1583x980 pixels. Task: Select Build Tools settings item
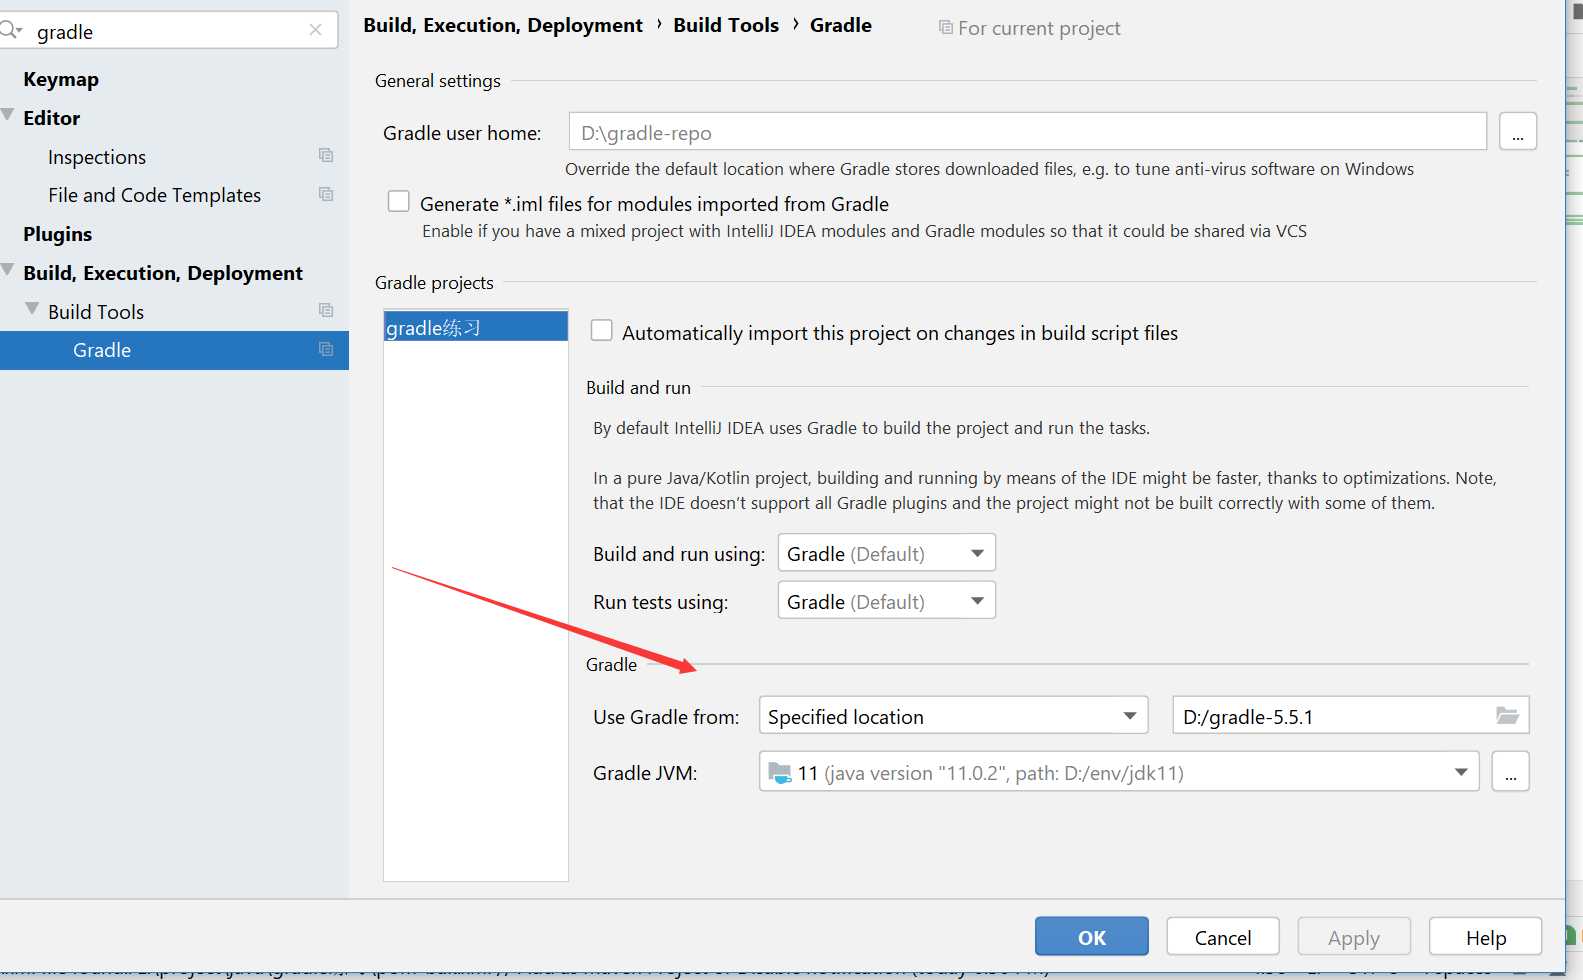tap(96, 312)
